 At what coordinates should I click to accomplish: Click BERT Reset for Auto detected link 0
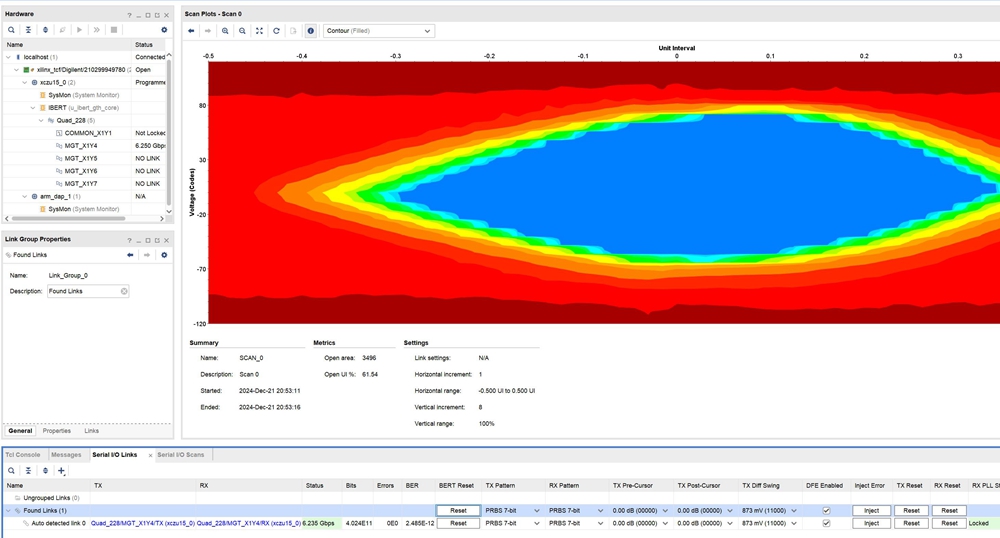458,523
